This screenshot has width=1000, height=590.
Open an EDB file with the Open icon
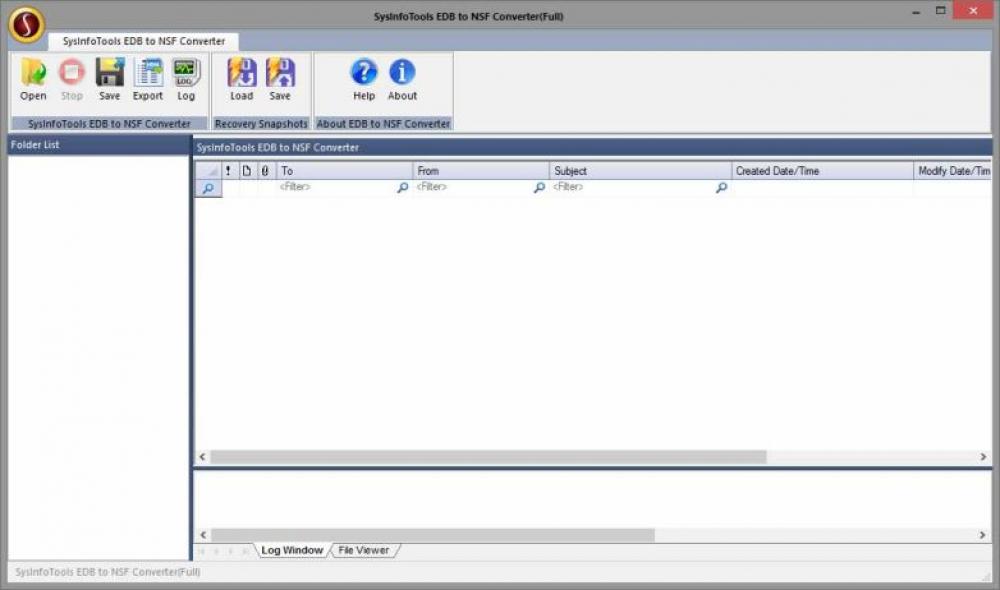click(33, 80)
